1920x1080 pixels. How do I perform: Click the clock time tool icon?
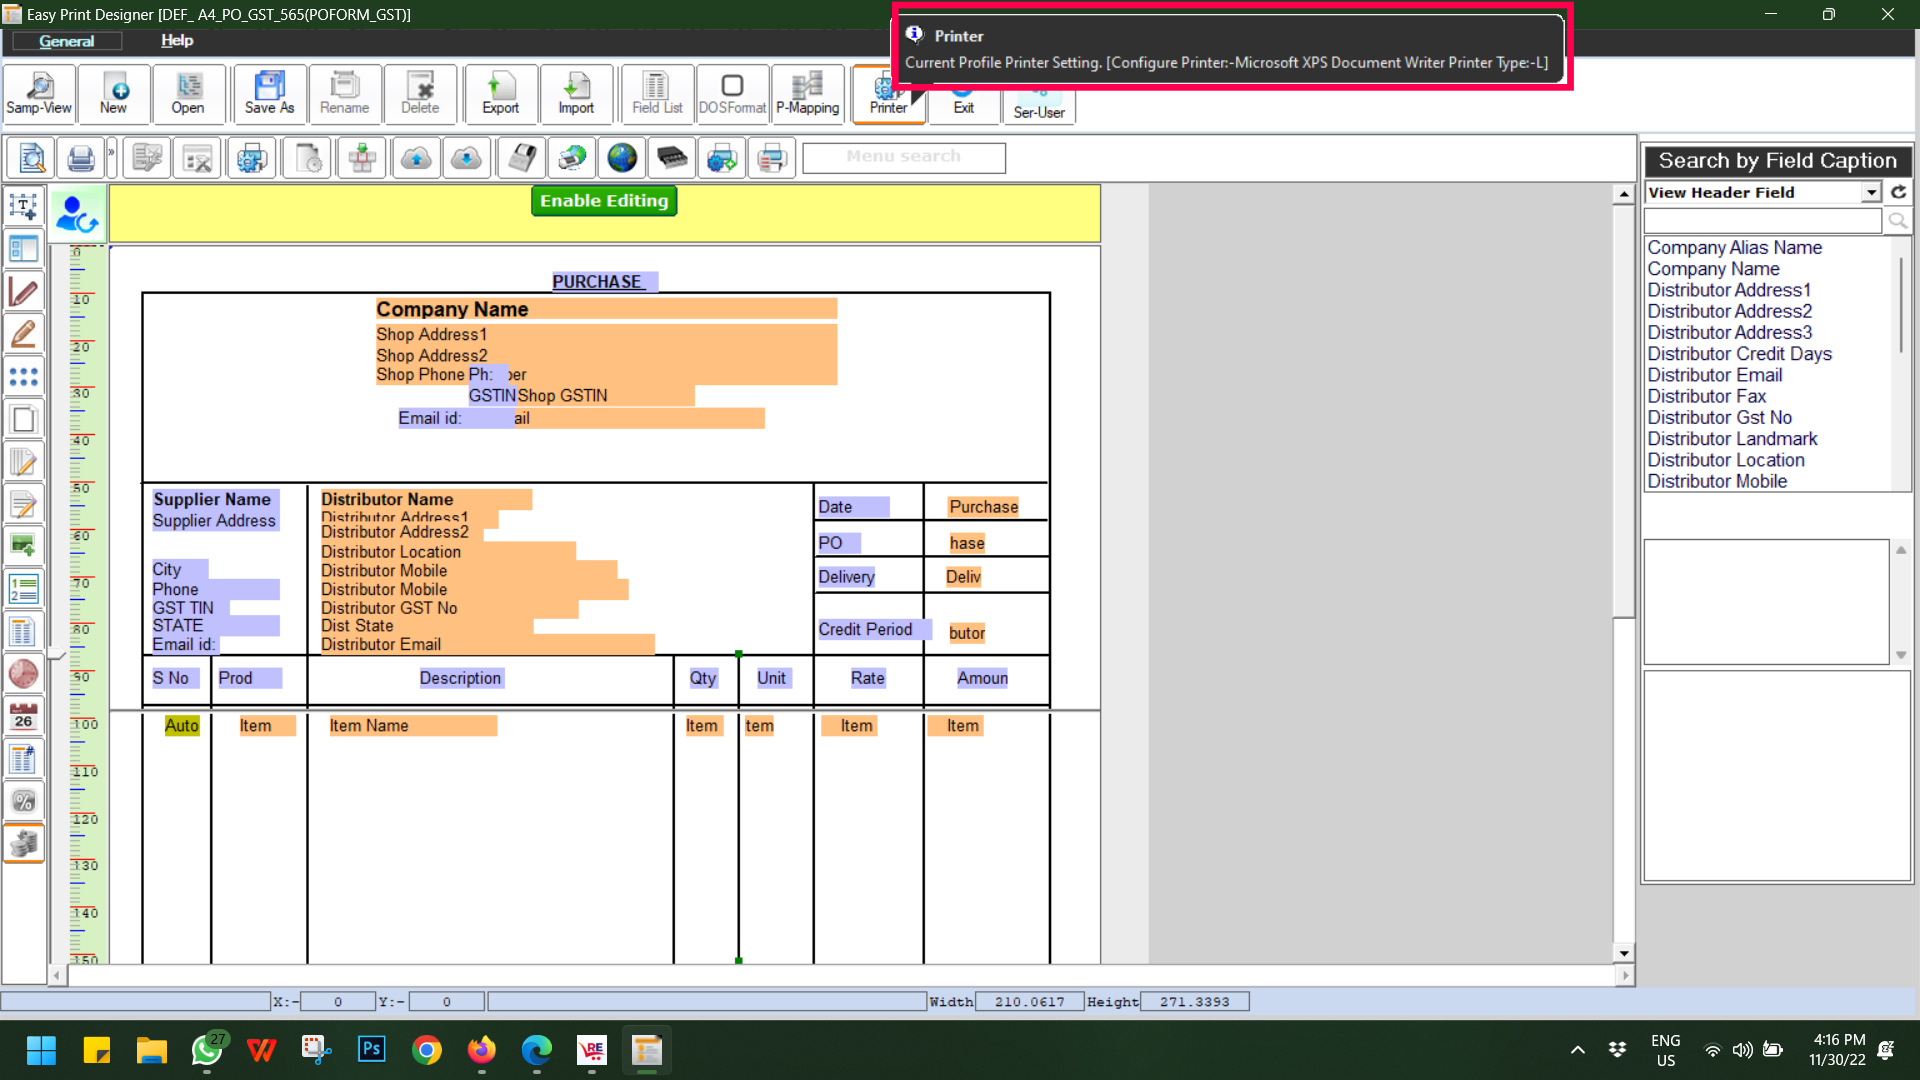(23, 674)
